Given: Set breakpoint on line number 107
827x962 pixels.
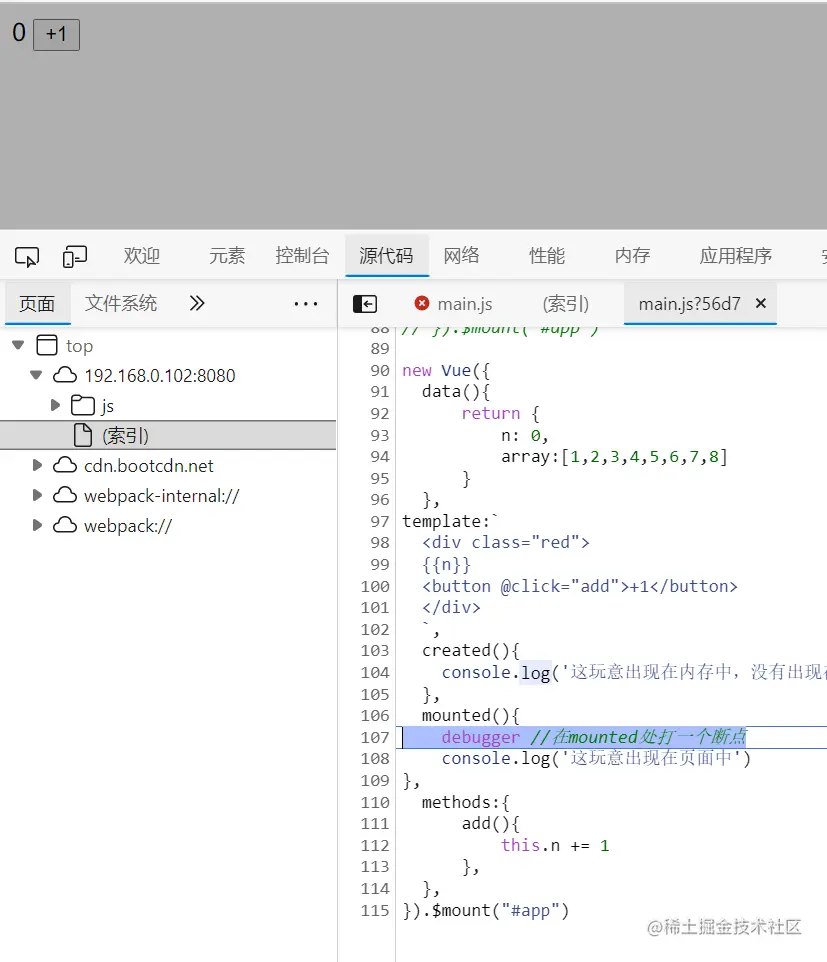Looking at the screenshot, I should tap(375, 737).
